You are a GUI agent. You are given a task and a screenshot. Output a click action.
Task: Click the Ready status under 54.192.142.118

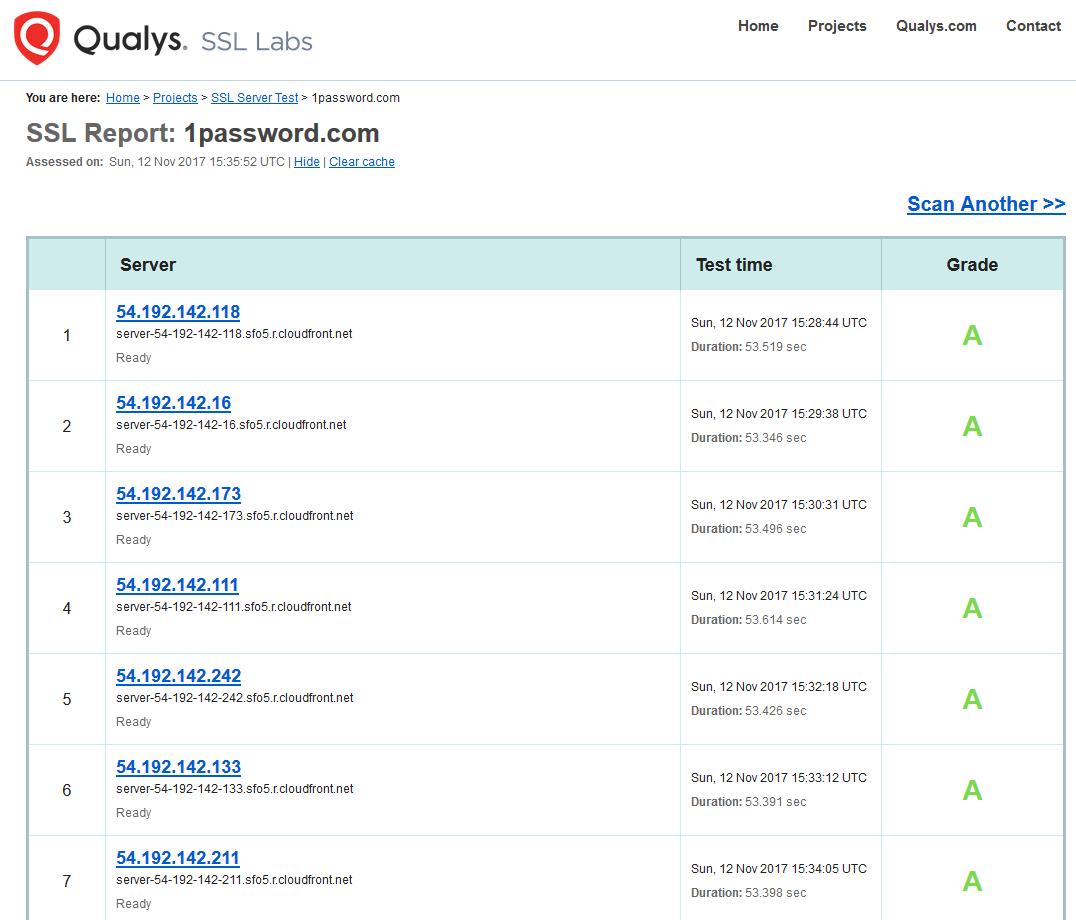coord(134,358)
